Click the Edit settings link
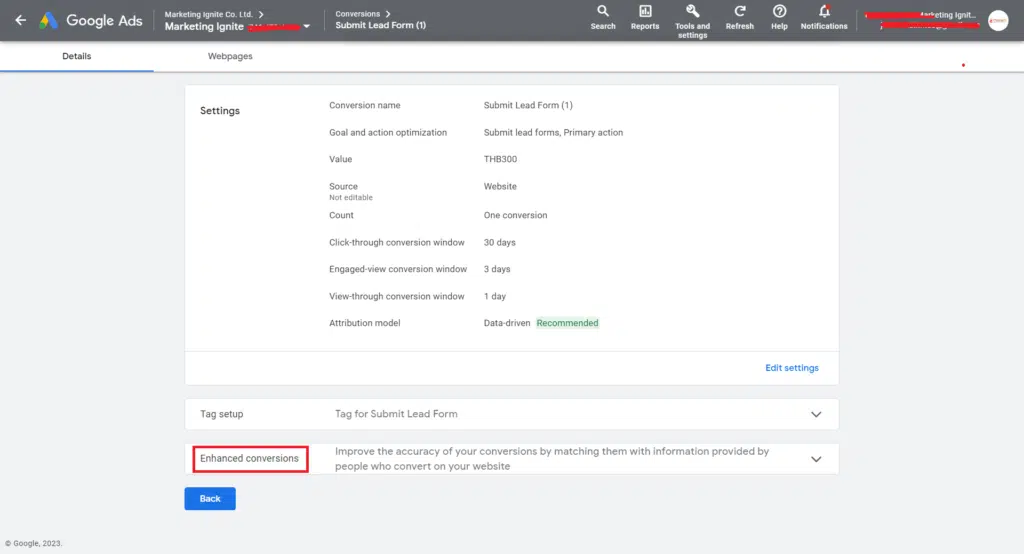Image resolution: width=1024 pixels, height=554 pixels. tap(792, 368)
